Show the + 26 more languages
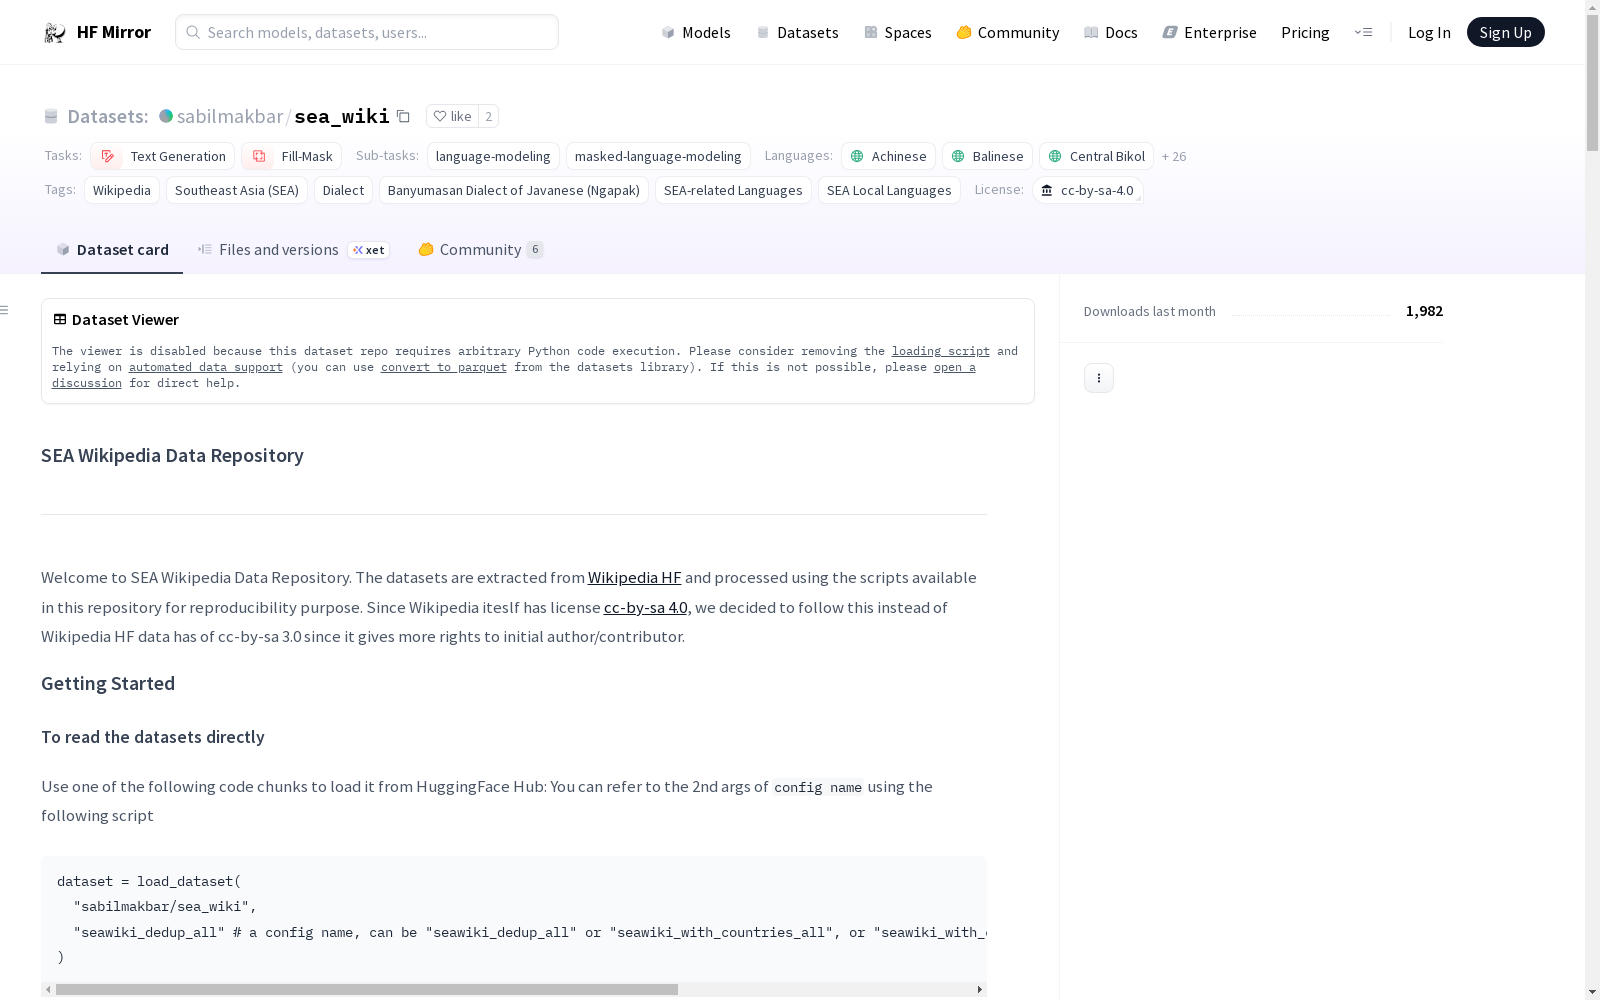This screenshot has height=1000, width=1600. point(1174,156)
